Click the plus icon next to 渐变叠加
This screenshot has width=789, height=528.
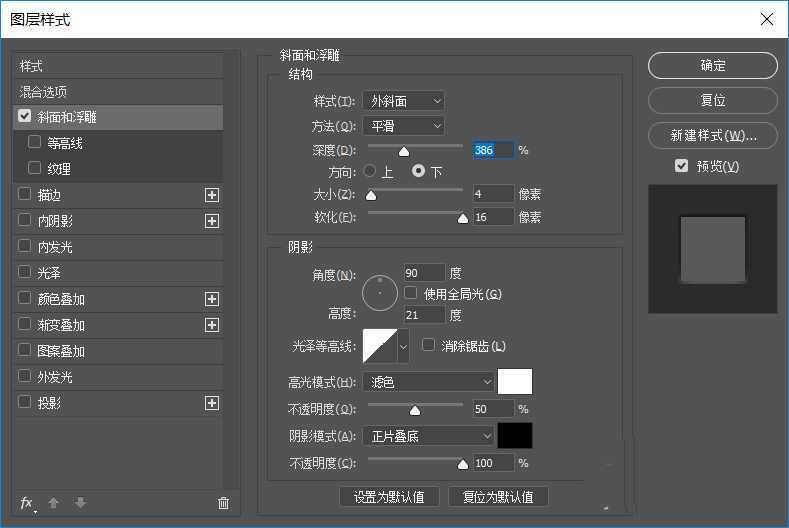pyautogui.click(x=212, y=325)
